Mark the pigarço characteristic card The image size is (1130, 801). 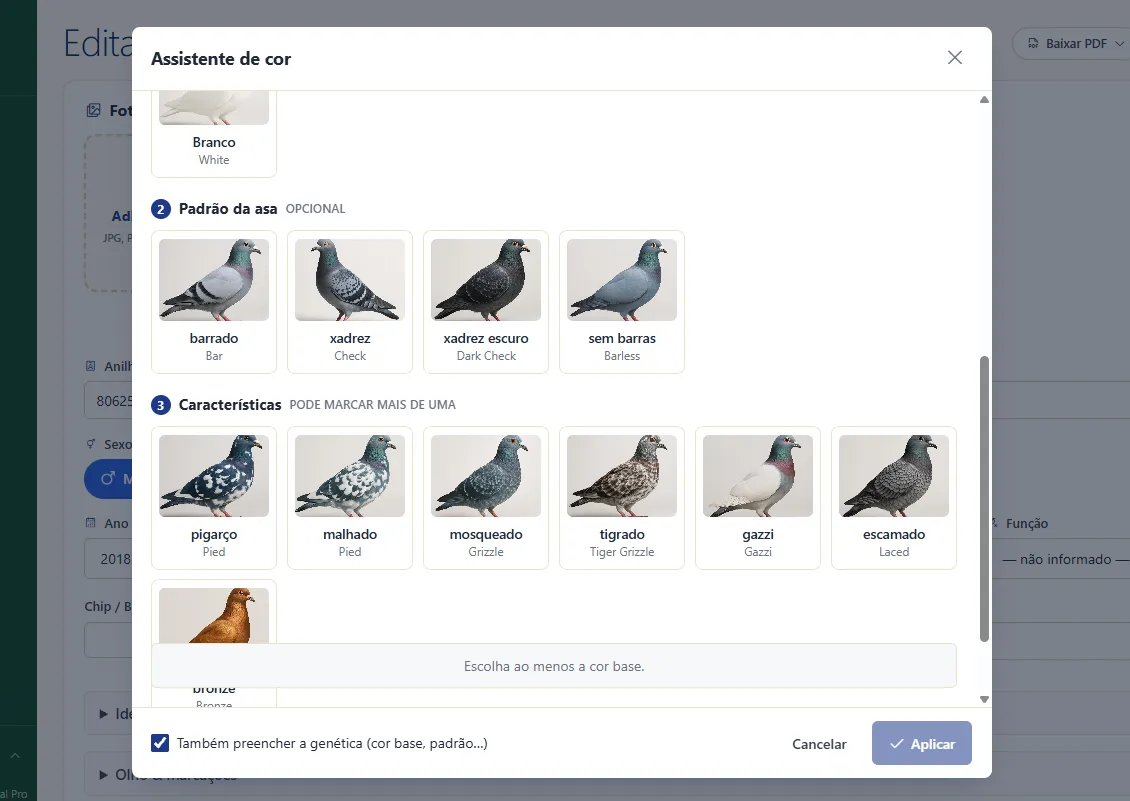pyautogui.click(x=214, y=498)
